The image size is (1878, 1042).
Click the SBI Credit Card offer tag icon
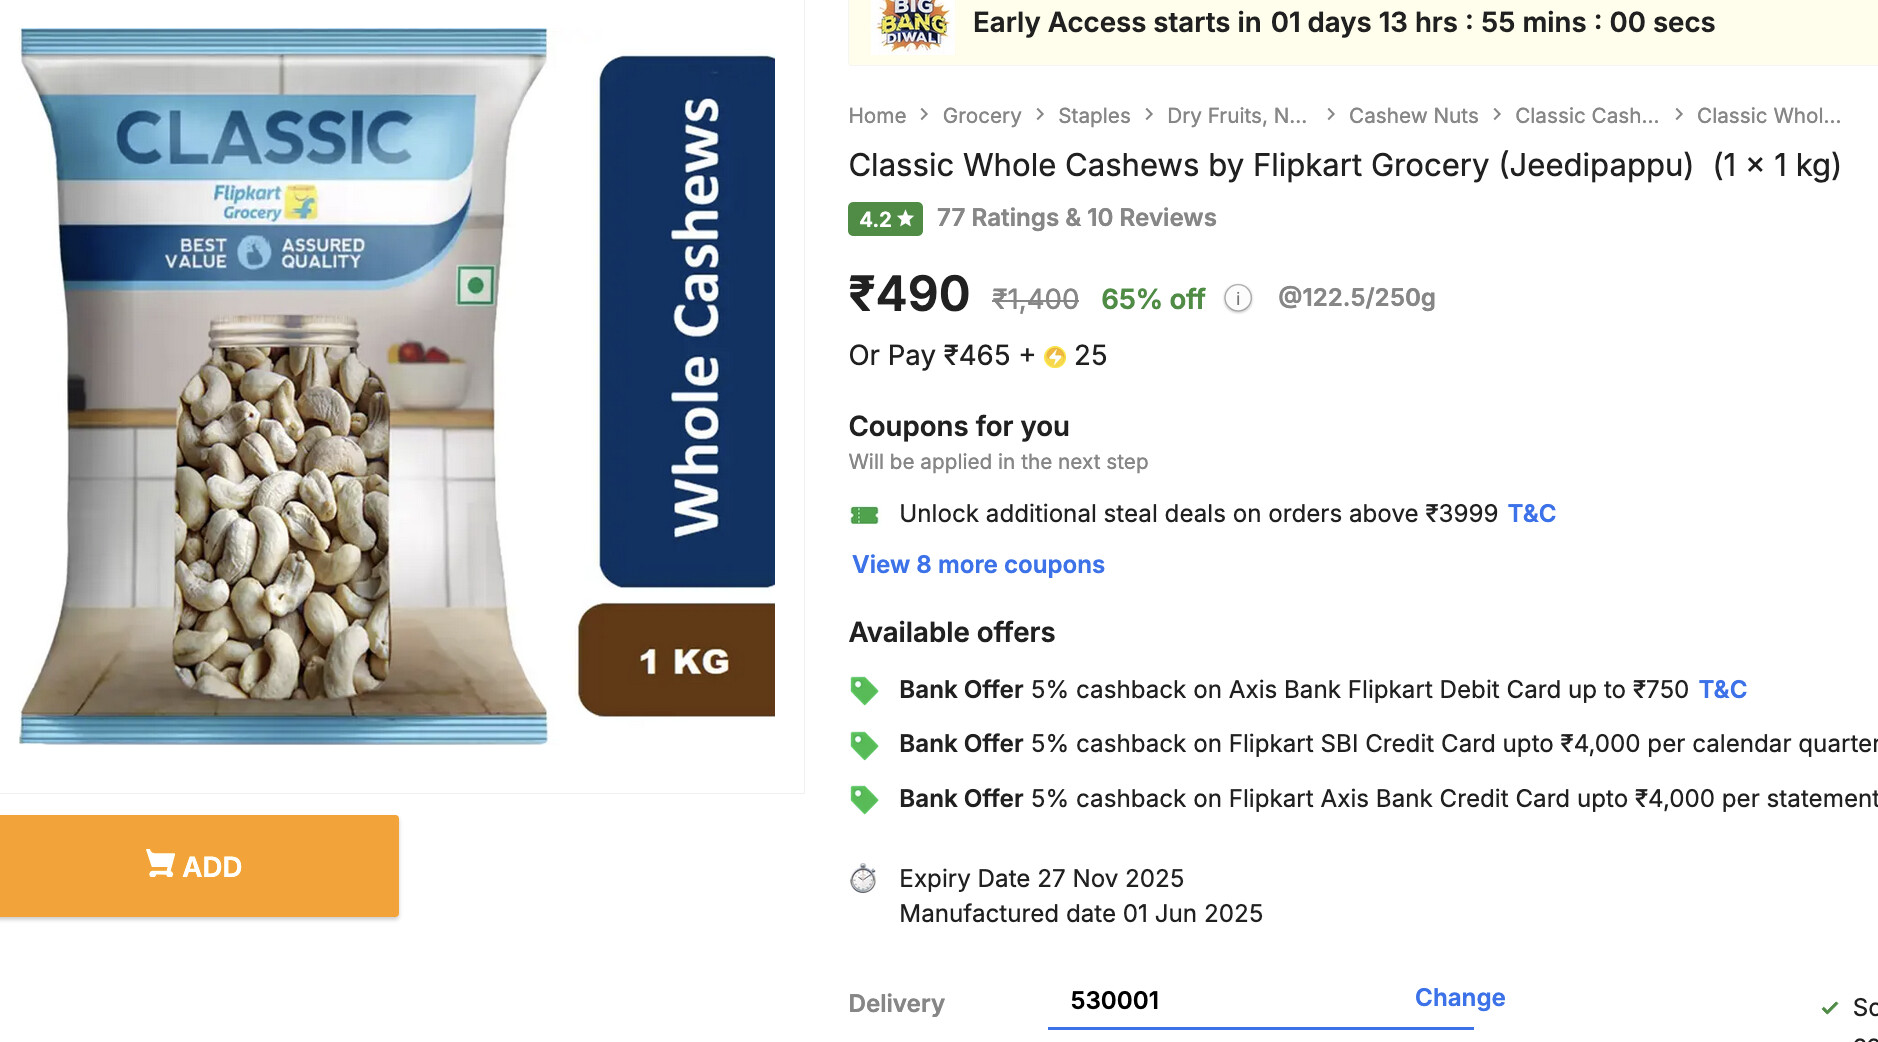click(864, 745)
